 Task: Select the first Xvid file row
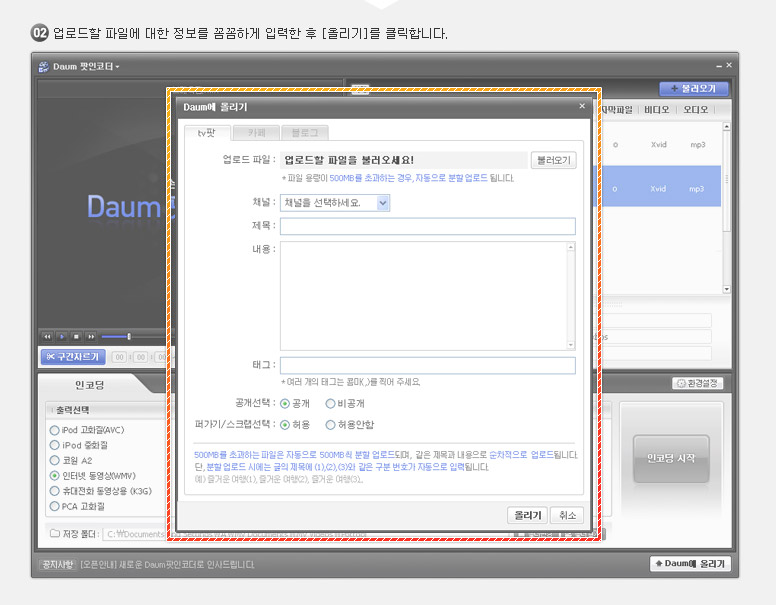pos(657,145)
